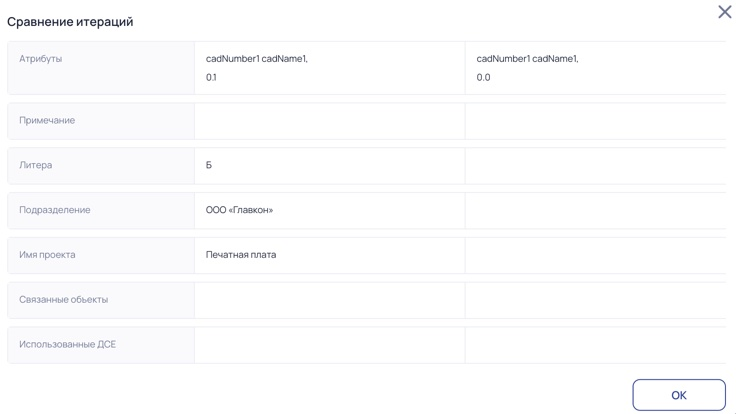Select the Имя проекта row label

pyautogui.click(x=47, y=255)
